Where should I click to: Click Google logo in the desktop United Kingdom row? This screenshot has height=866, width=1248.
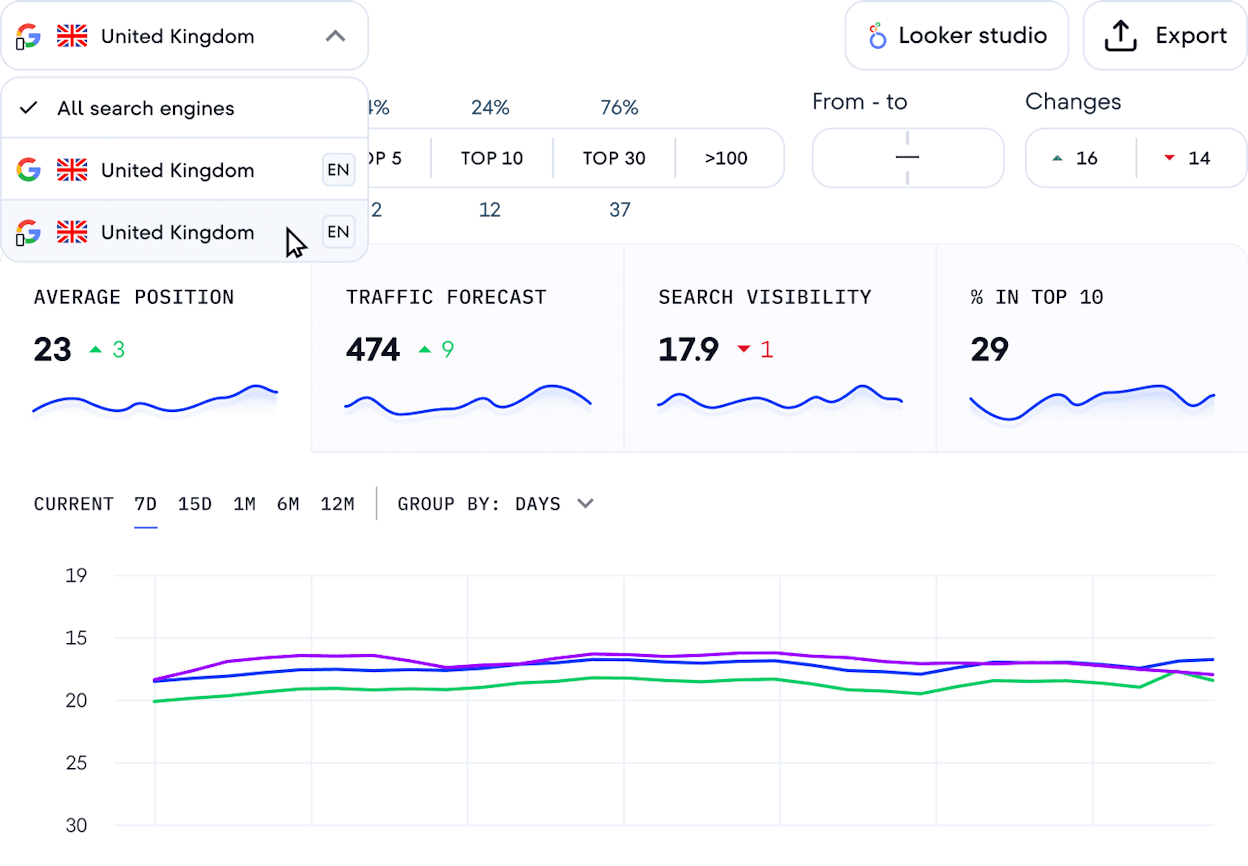tap(29, 170)
